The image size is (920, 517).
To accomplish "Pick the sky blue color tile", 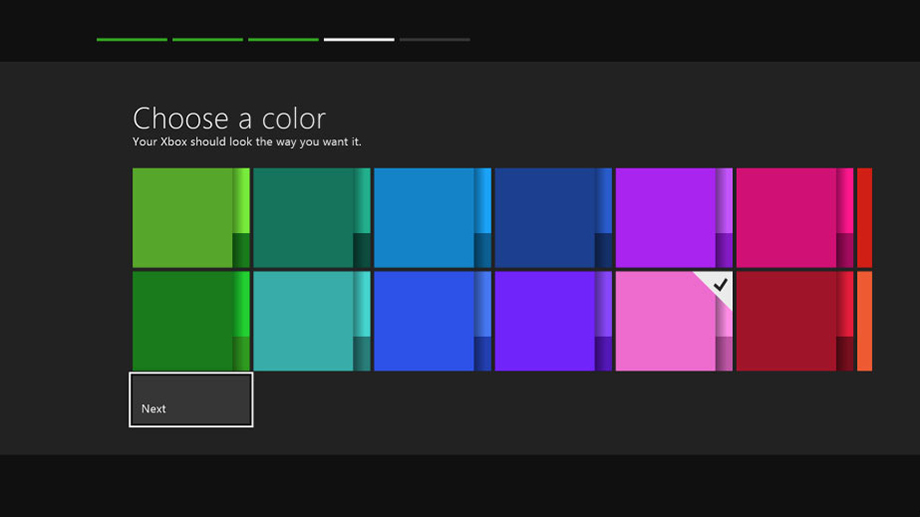I will coord(432,218).
